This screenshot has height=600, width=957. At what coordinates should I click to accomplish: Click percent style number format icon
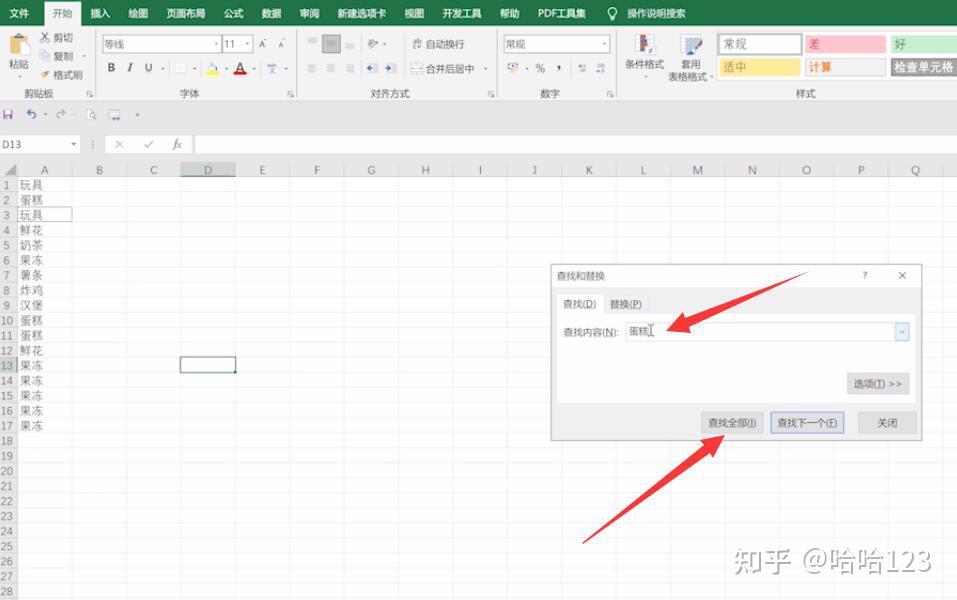click(x=540, y=68)
